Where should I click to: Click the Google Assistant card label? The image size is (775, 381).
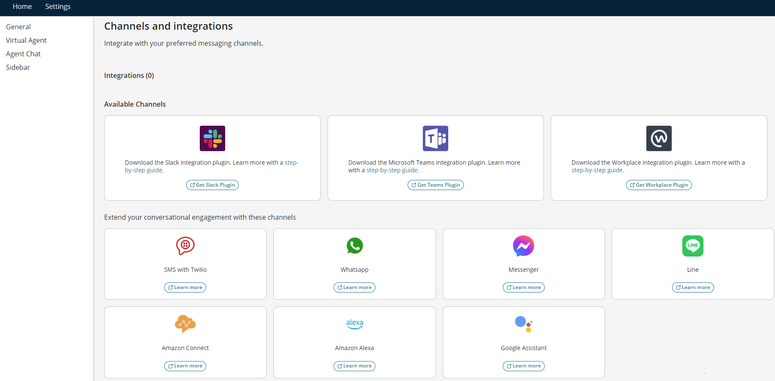523,348
